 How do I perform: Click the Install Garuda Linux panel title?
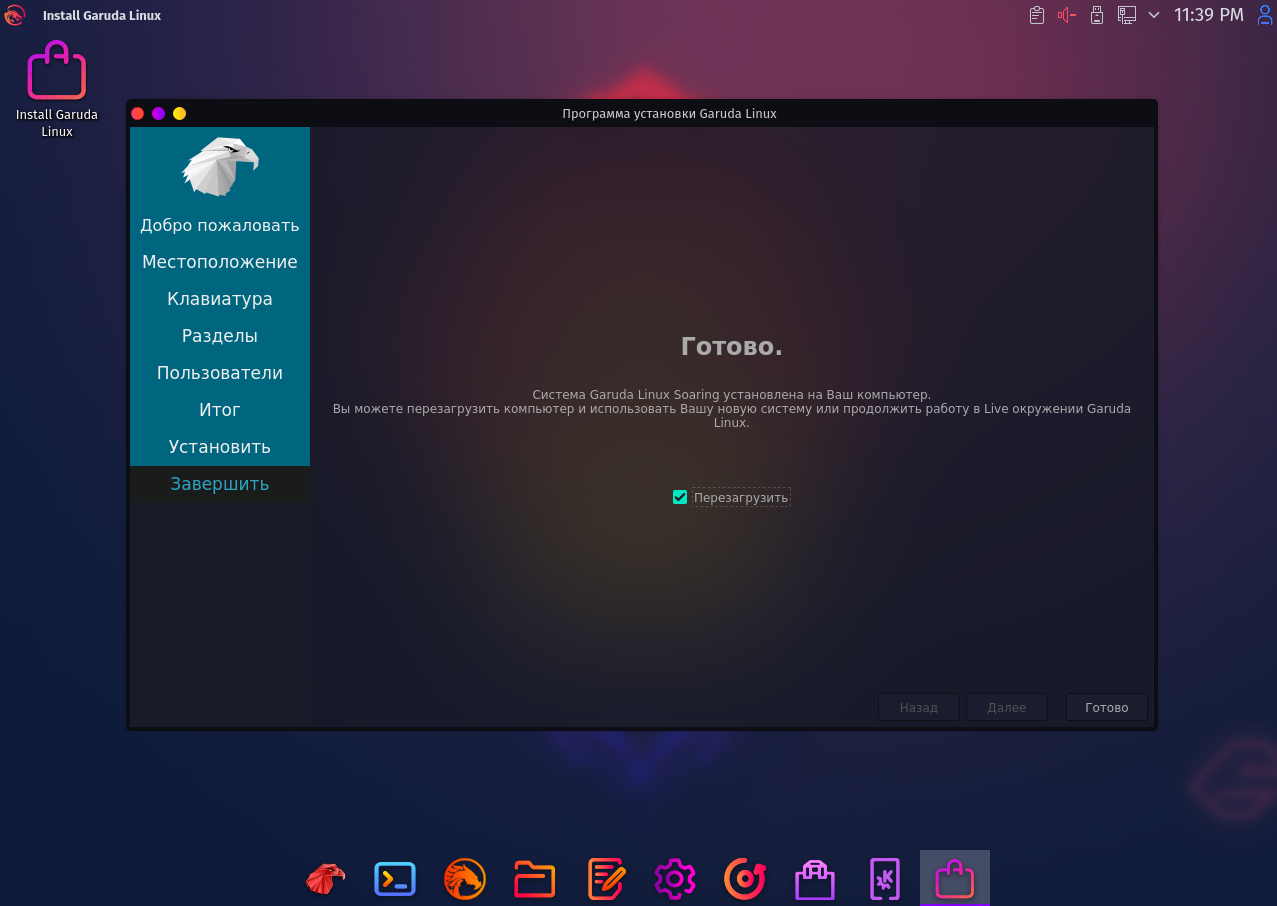tap(102, 15)
